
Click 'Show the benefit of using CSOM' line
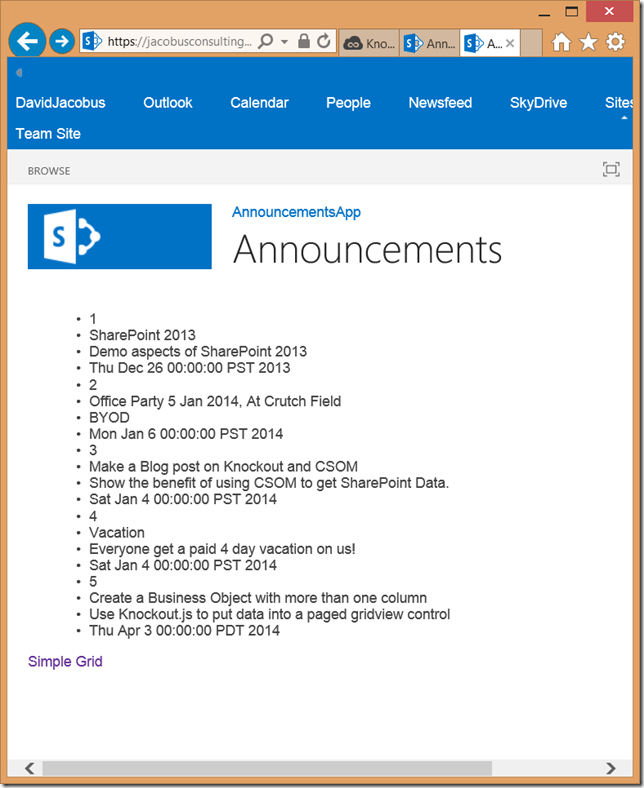pyautogui.click(x=269, y=483)
